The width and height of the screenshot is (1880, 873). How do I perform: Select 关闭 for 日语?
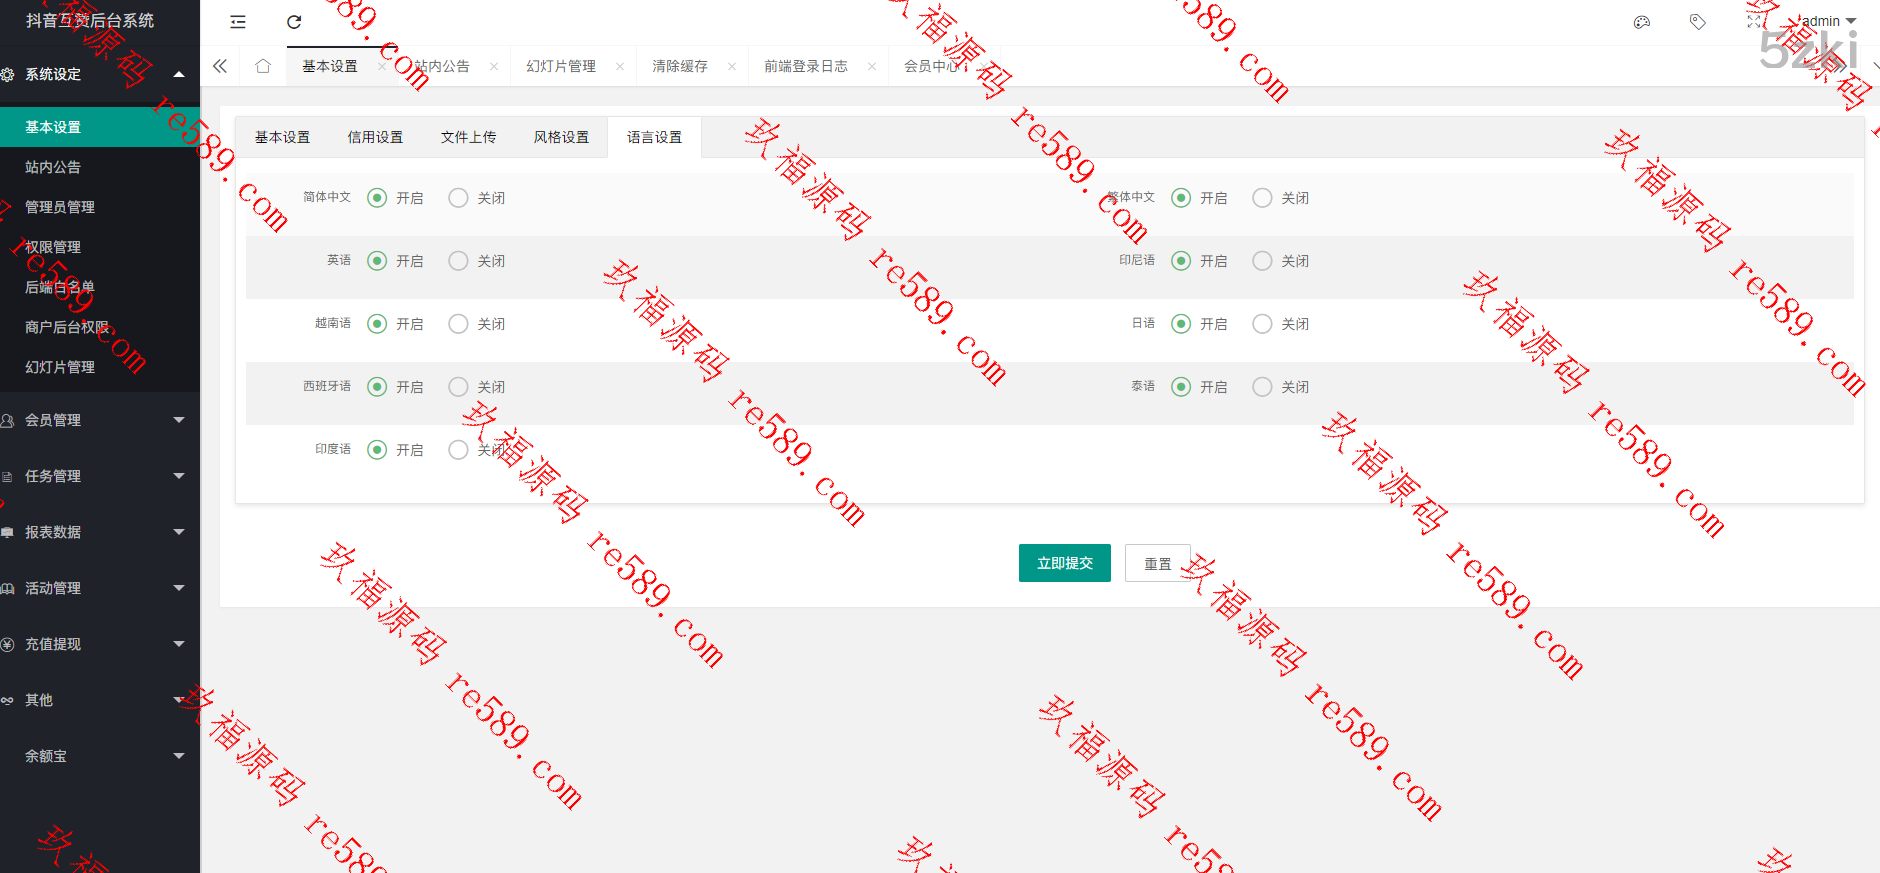(1263, 324)
